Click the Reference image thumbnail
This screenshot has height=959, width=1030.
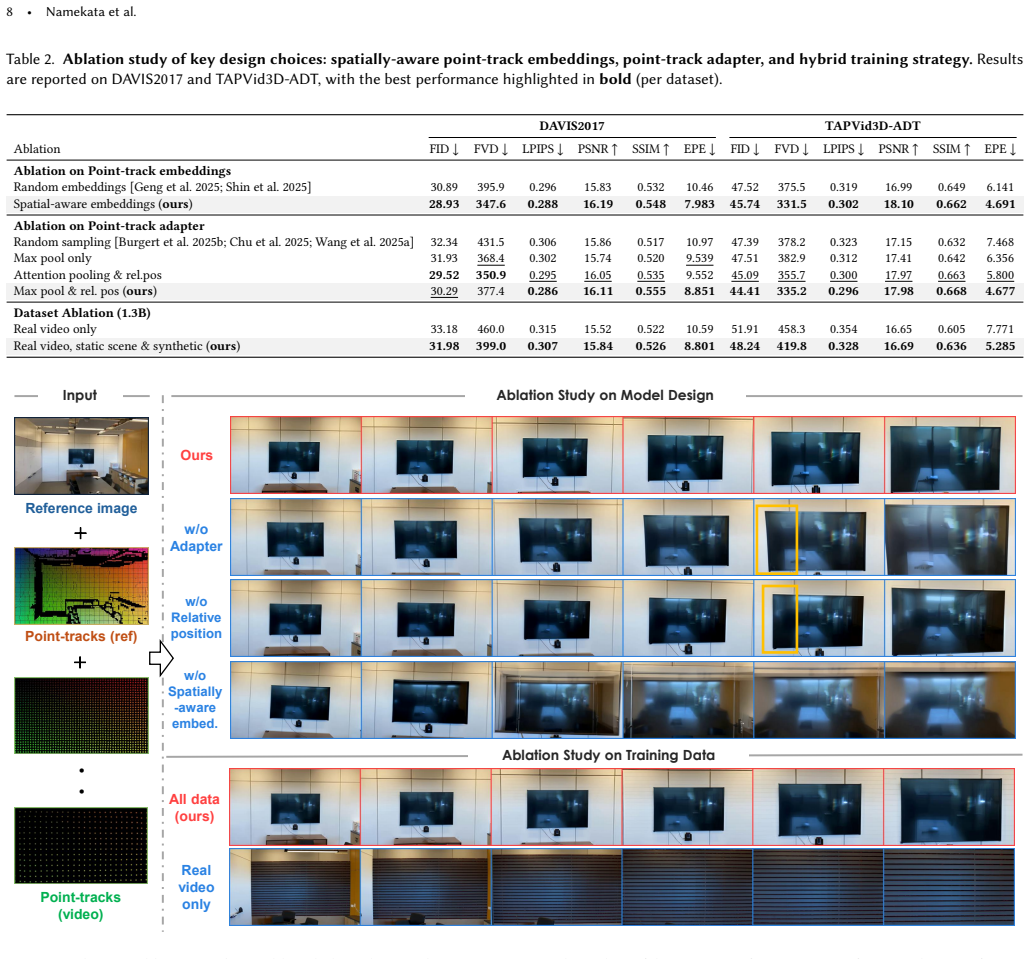click(81, 456)
